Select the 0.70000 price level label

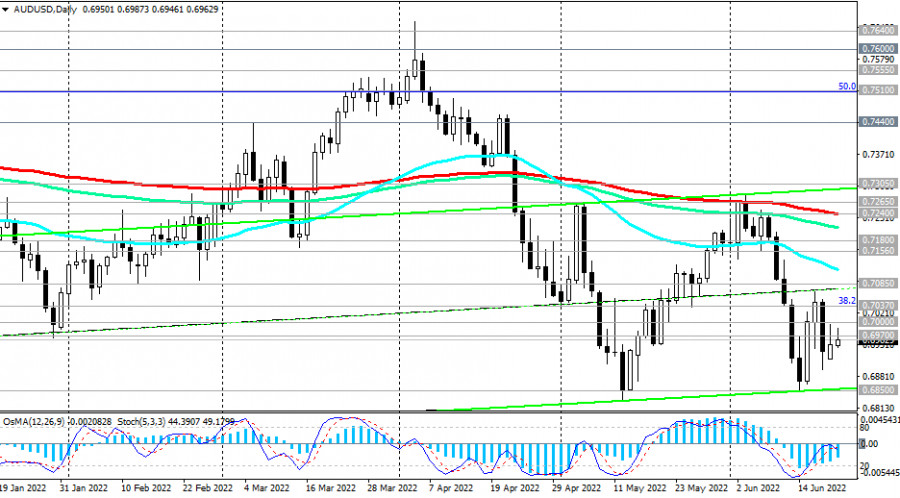(x=878, y=322)
